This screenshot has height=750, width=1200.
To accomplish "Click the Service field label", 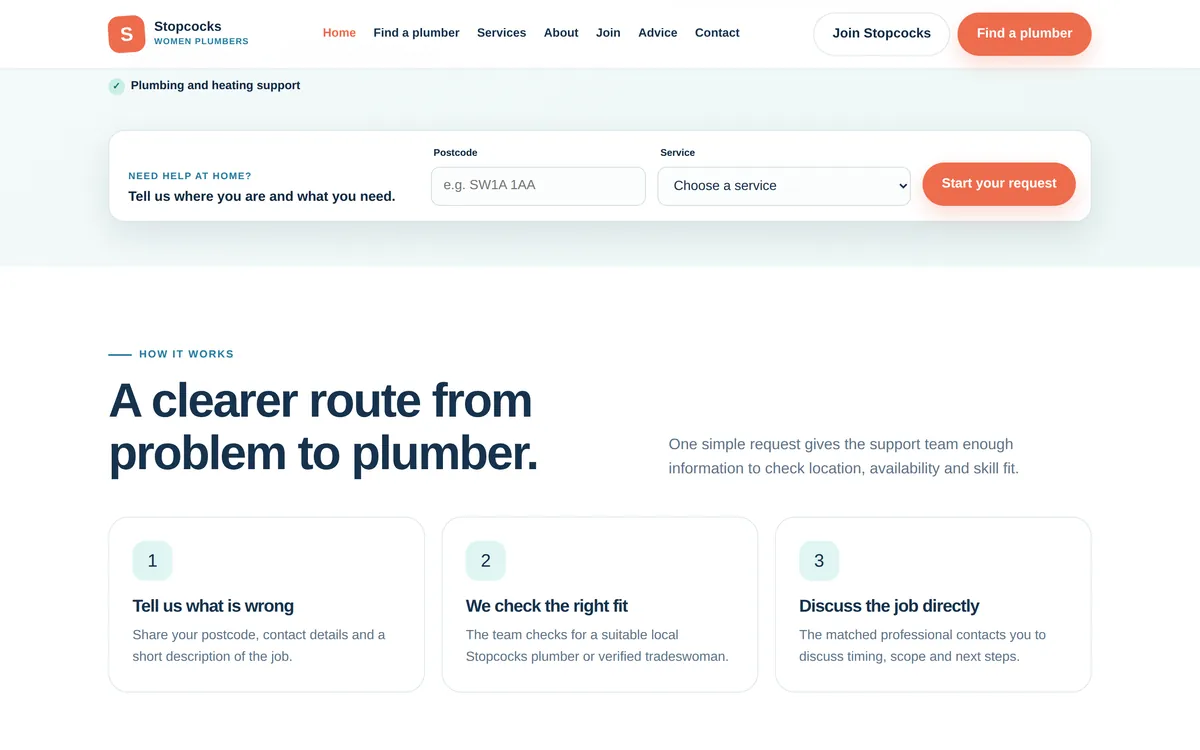I will (x=677, y=153).
